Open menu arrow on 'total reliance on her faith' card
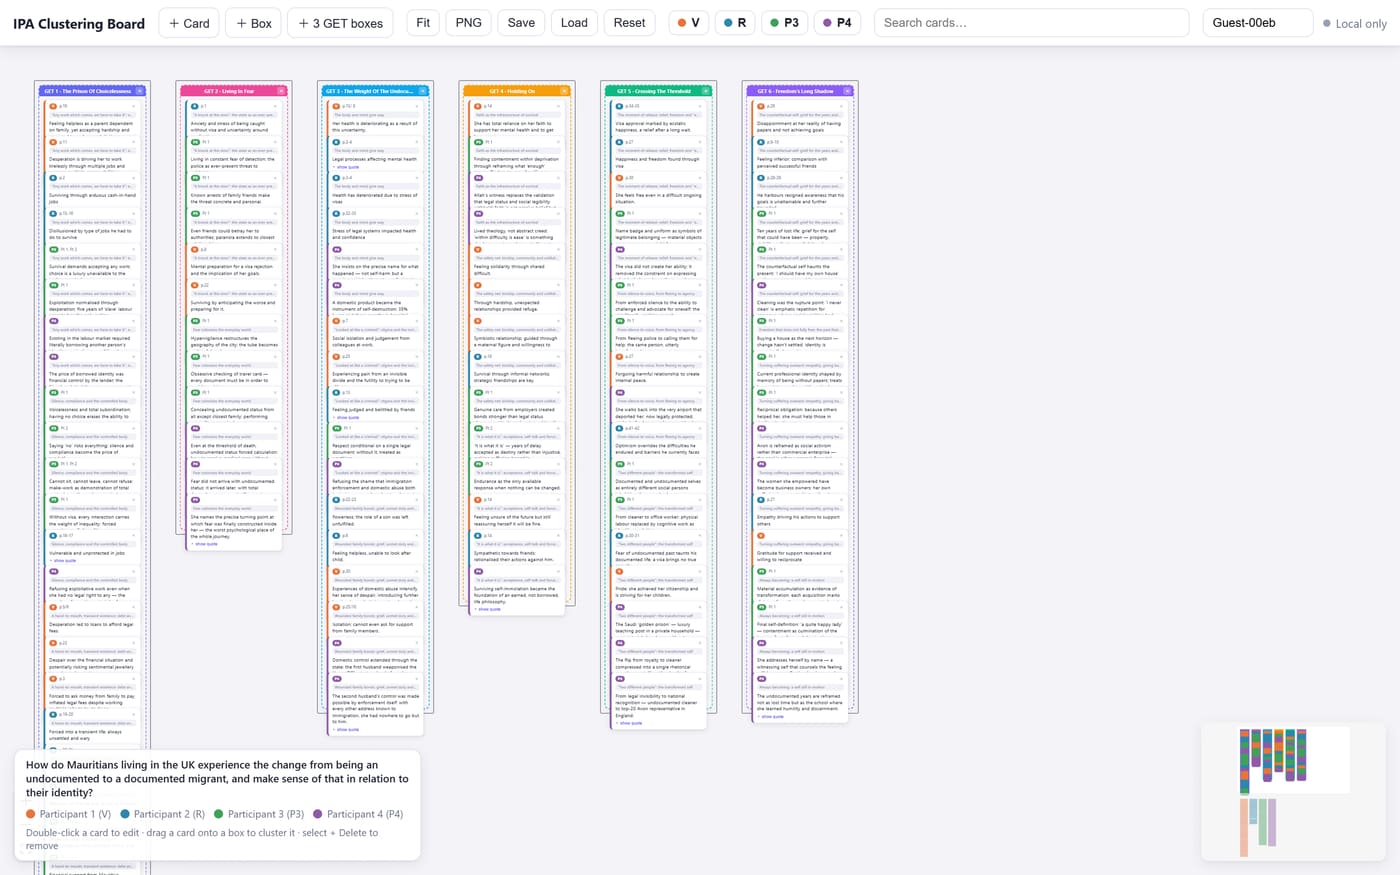 coord(557,106)
